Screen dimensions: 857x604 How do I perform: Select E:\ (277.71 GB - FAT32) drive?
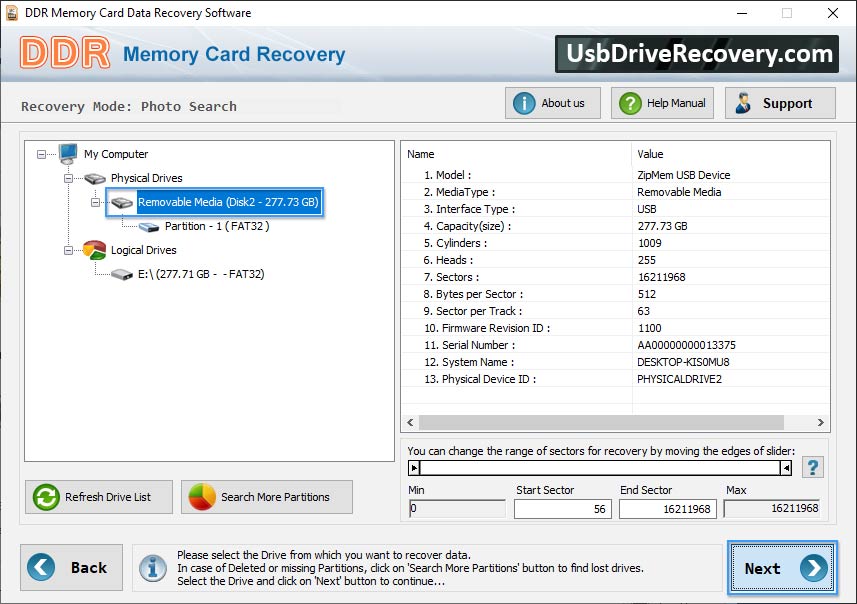click(x=201, y=274)
